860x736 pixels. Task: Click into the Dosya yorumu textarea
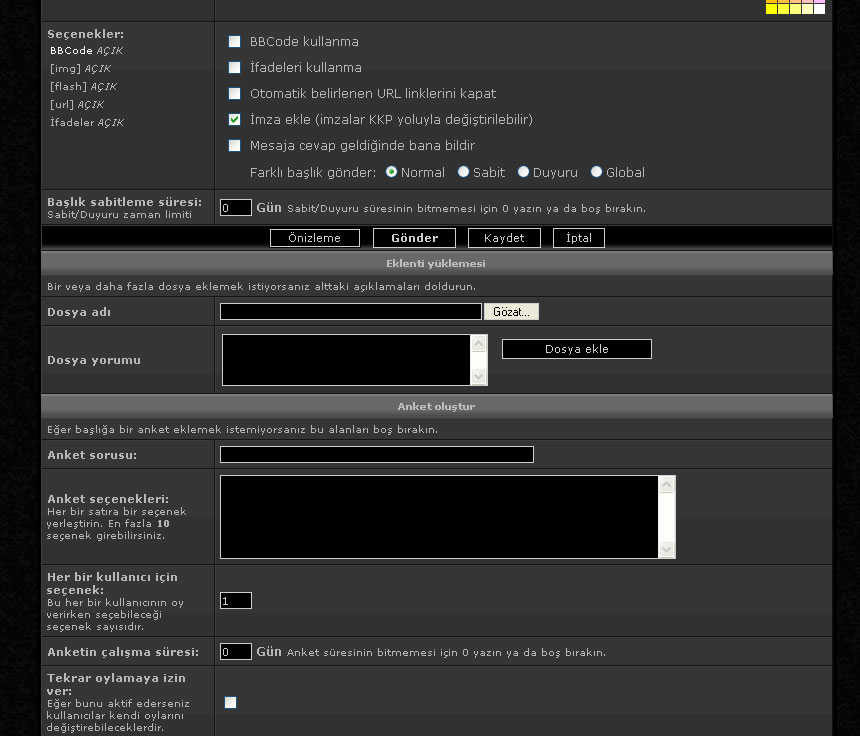click(347, 360)
